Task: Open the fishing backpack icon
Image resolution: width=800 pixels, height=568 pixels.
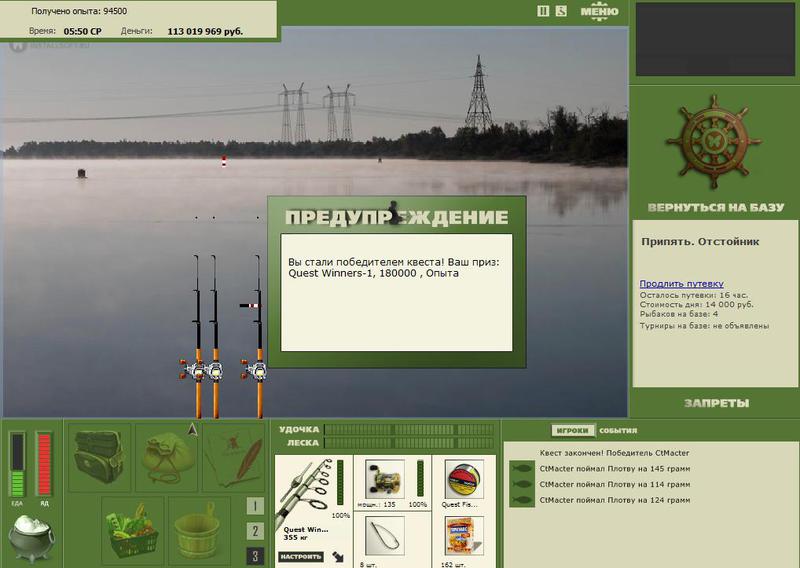Action: tap(99, 457)
